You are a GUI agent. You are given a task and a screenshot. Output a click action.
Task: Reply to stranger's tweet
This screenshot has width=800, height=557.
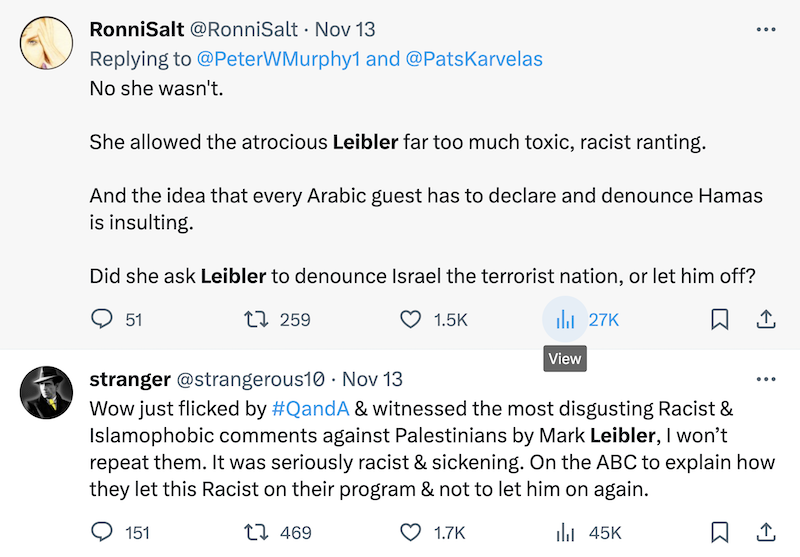(103, 533)
